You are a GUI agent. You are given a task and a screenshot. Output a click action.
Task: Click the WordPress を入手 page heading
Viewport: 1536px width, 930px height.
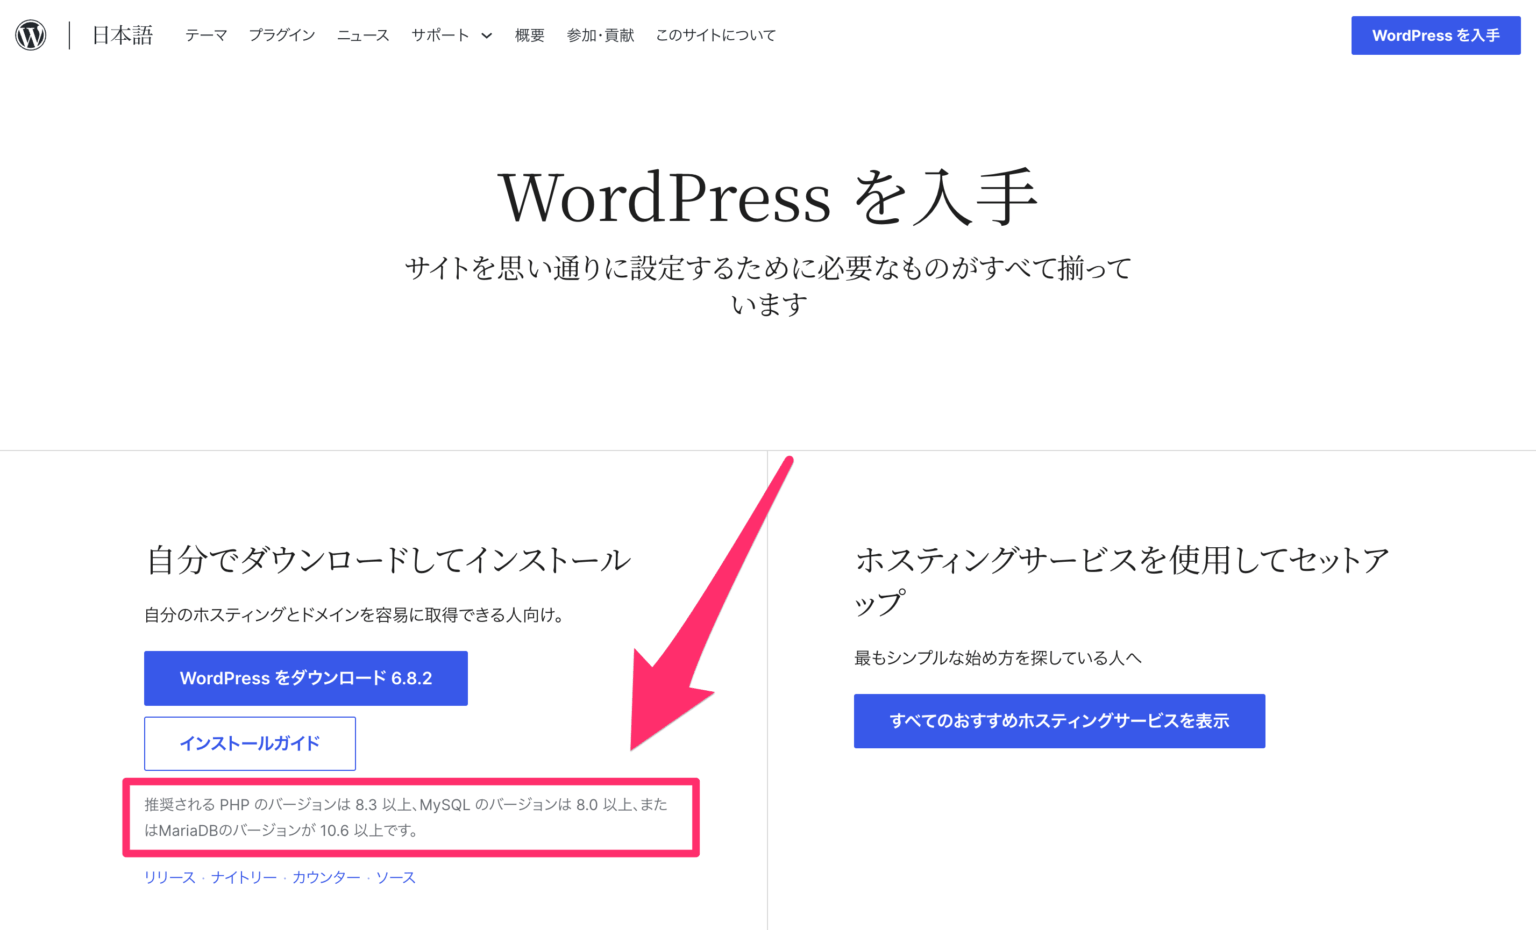768,197
